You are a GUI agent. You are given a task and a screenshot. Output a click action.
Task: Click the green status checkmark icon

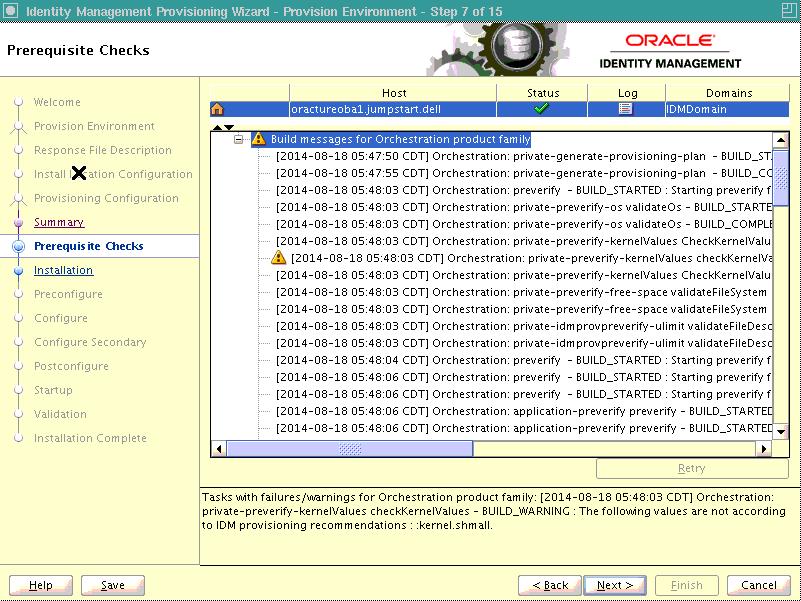(x=542, y=109)
